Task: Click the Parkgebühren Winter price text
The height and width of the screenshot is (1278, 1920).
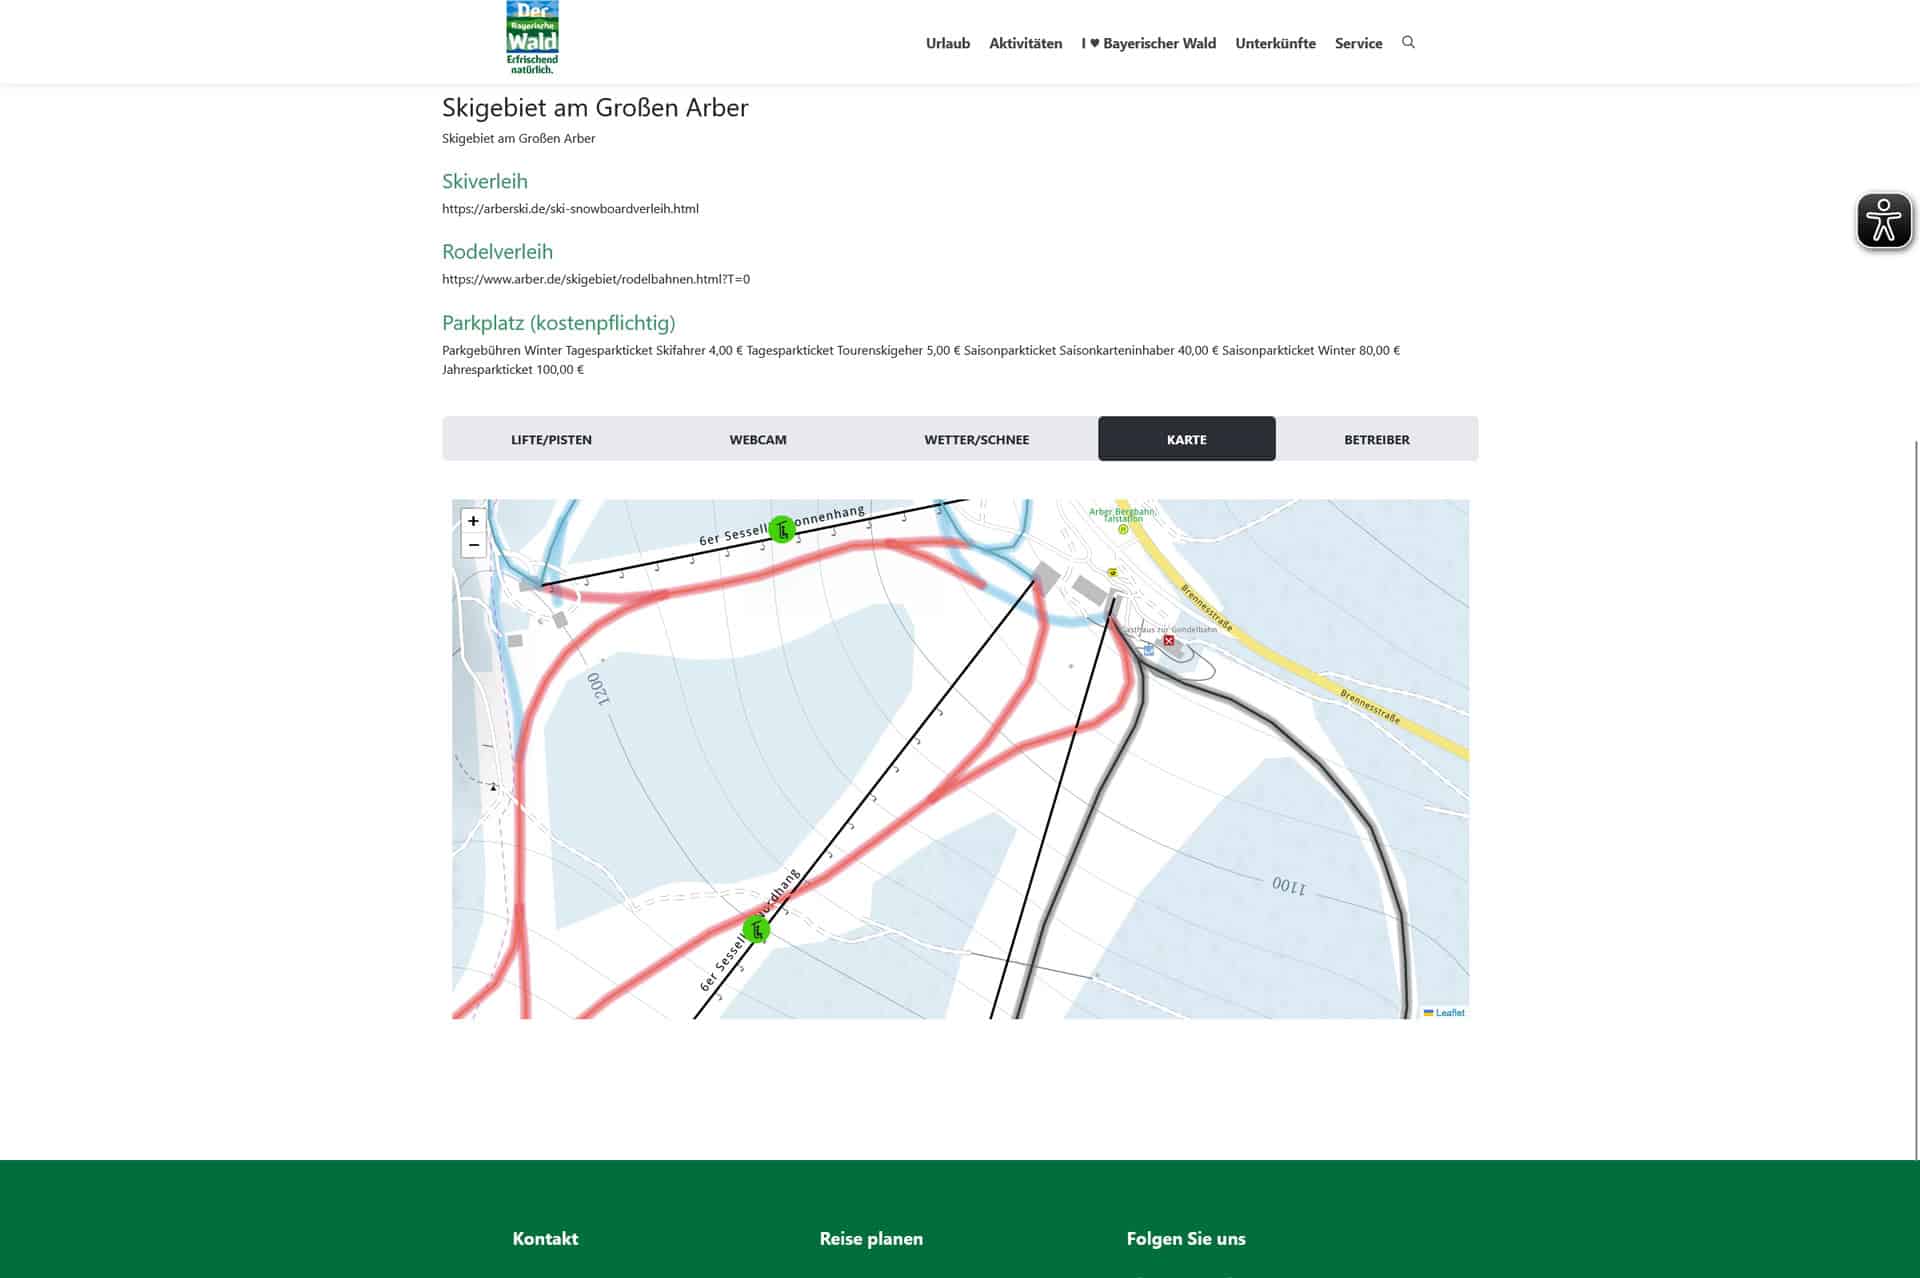Action: (921, 360)
